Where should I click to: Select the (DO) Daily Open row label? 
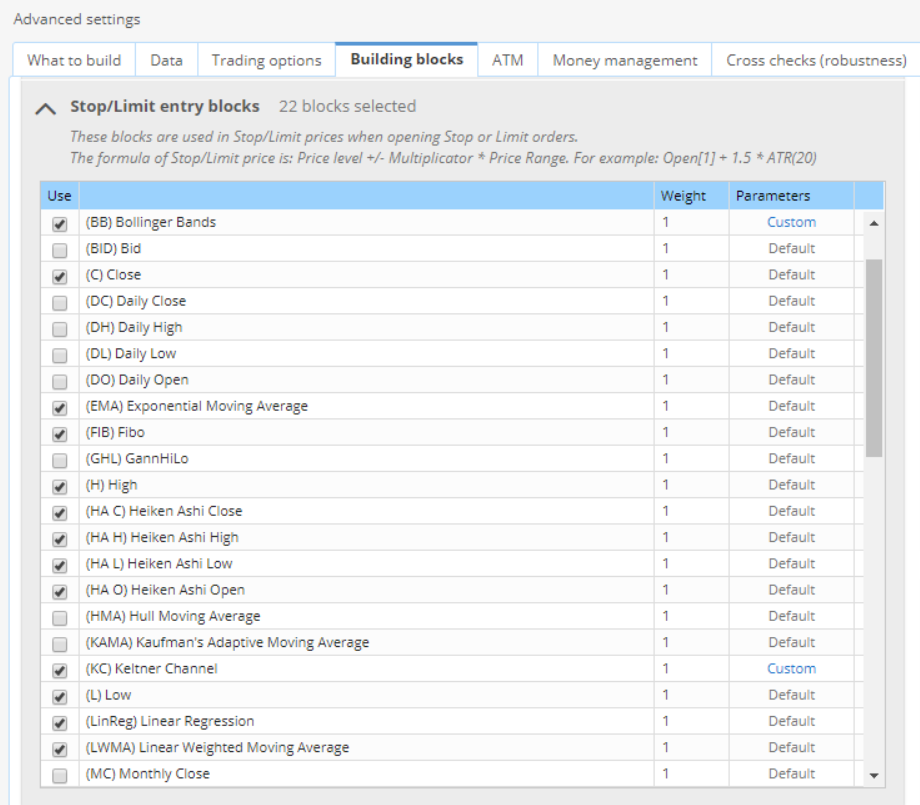click(x=137, y=380)
